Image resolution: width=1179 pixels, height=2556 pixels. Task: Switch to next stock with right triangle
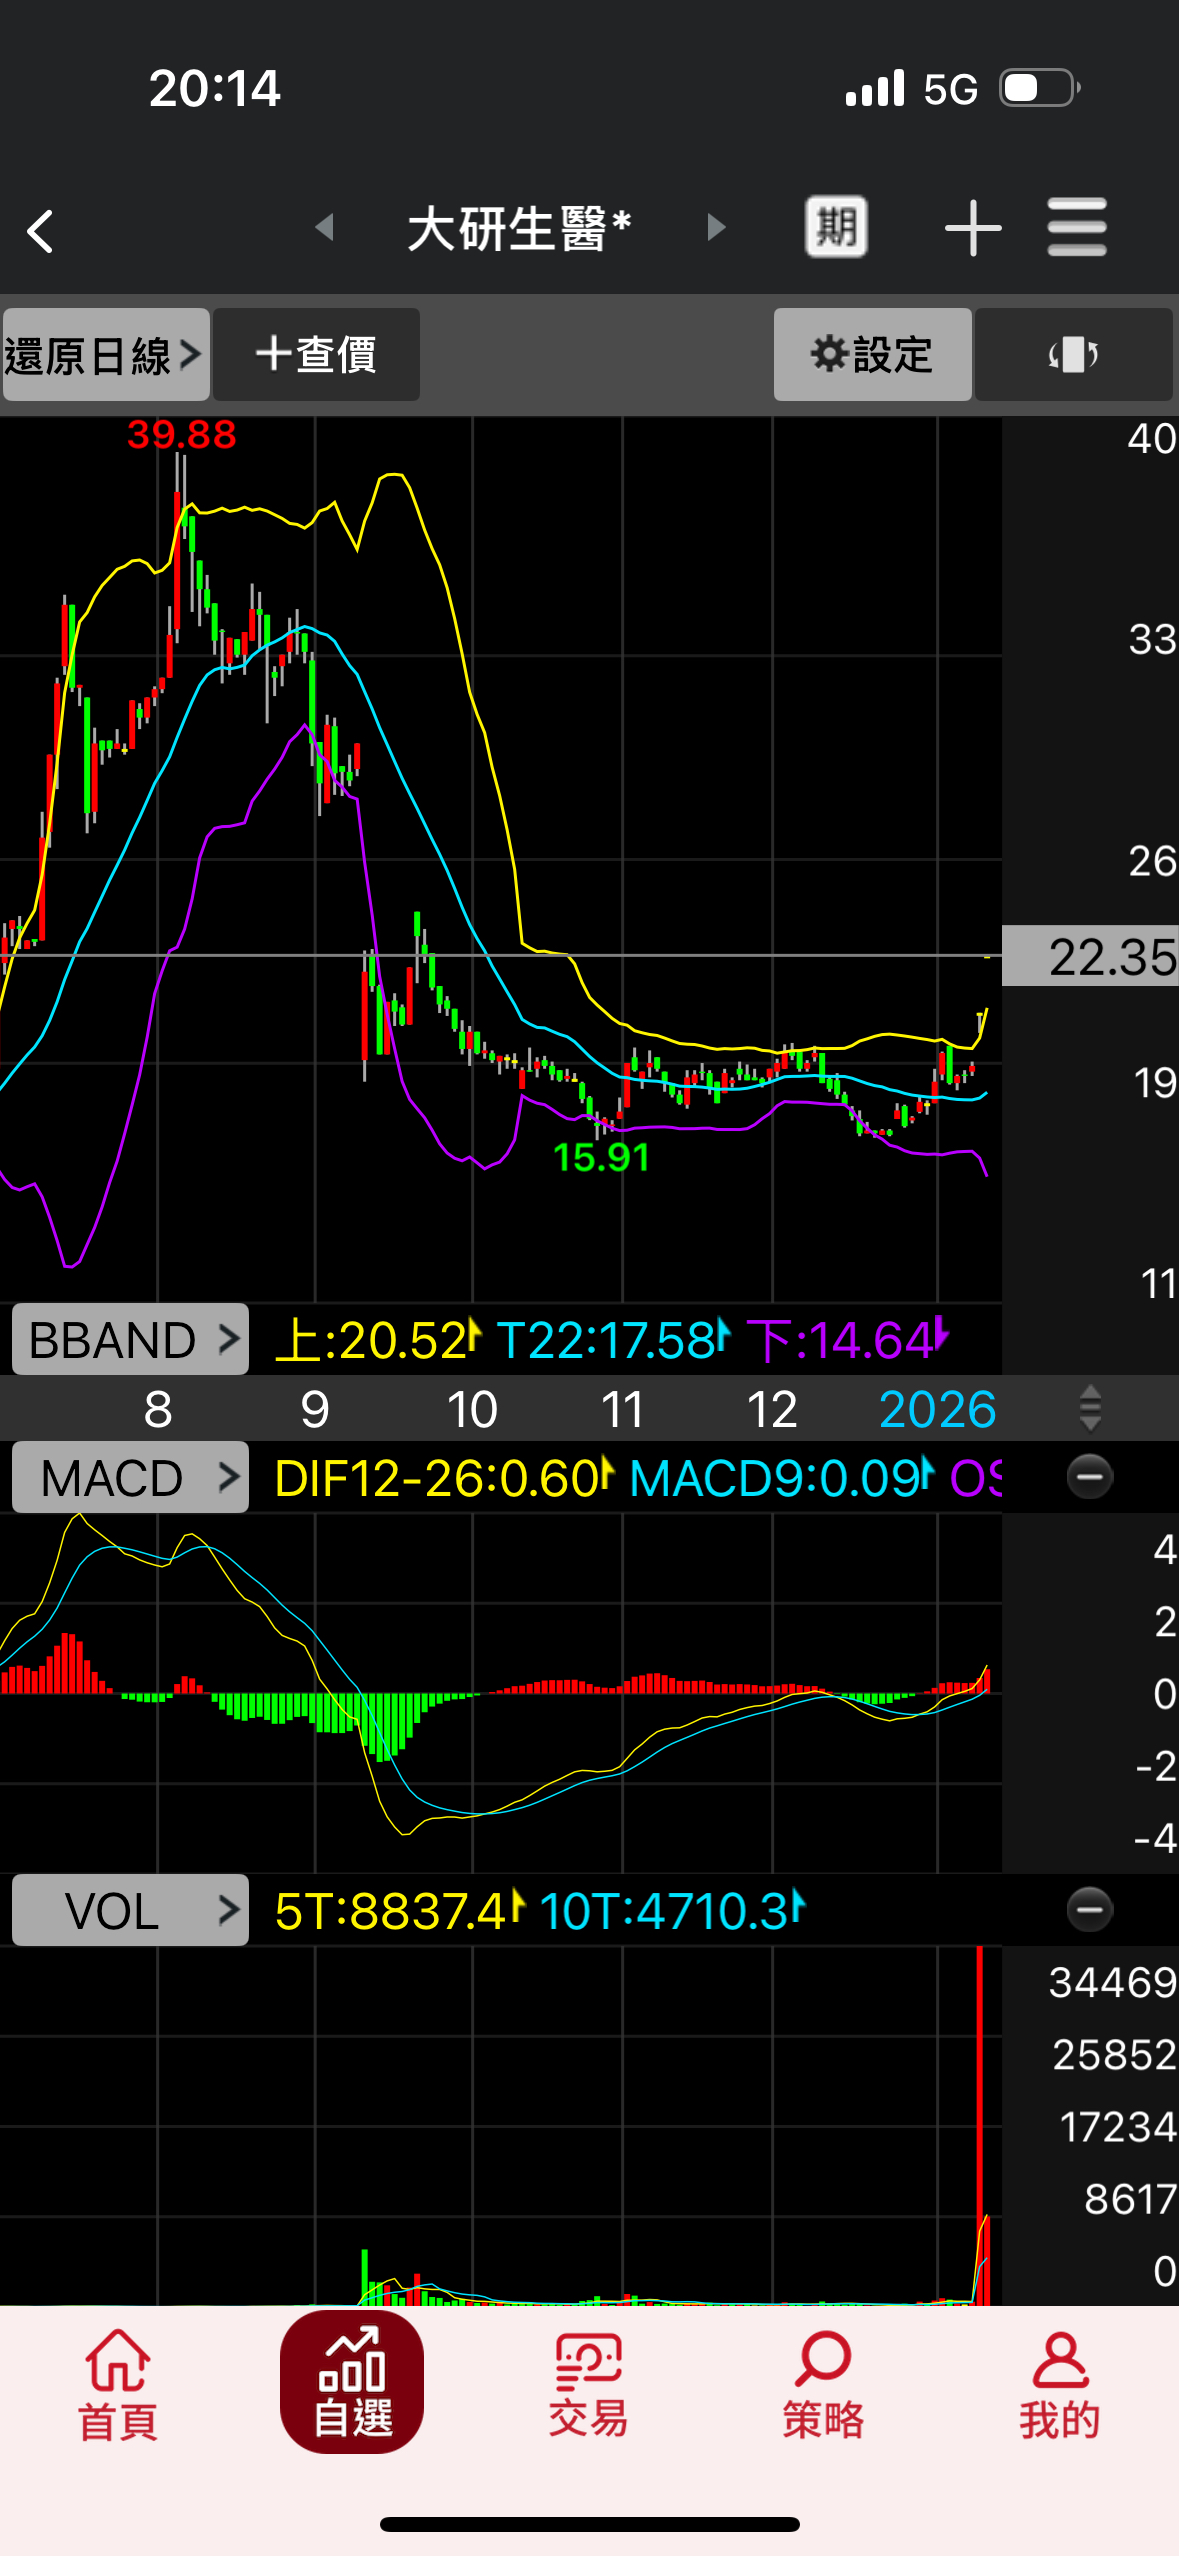(715, 227)
